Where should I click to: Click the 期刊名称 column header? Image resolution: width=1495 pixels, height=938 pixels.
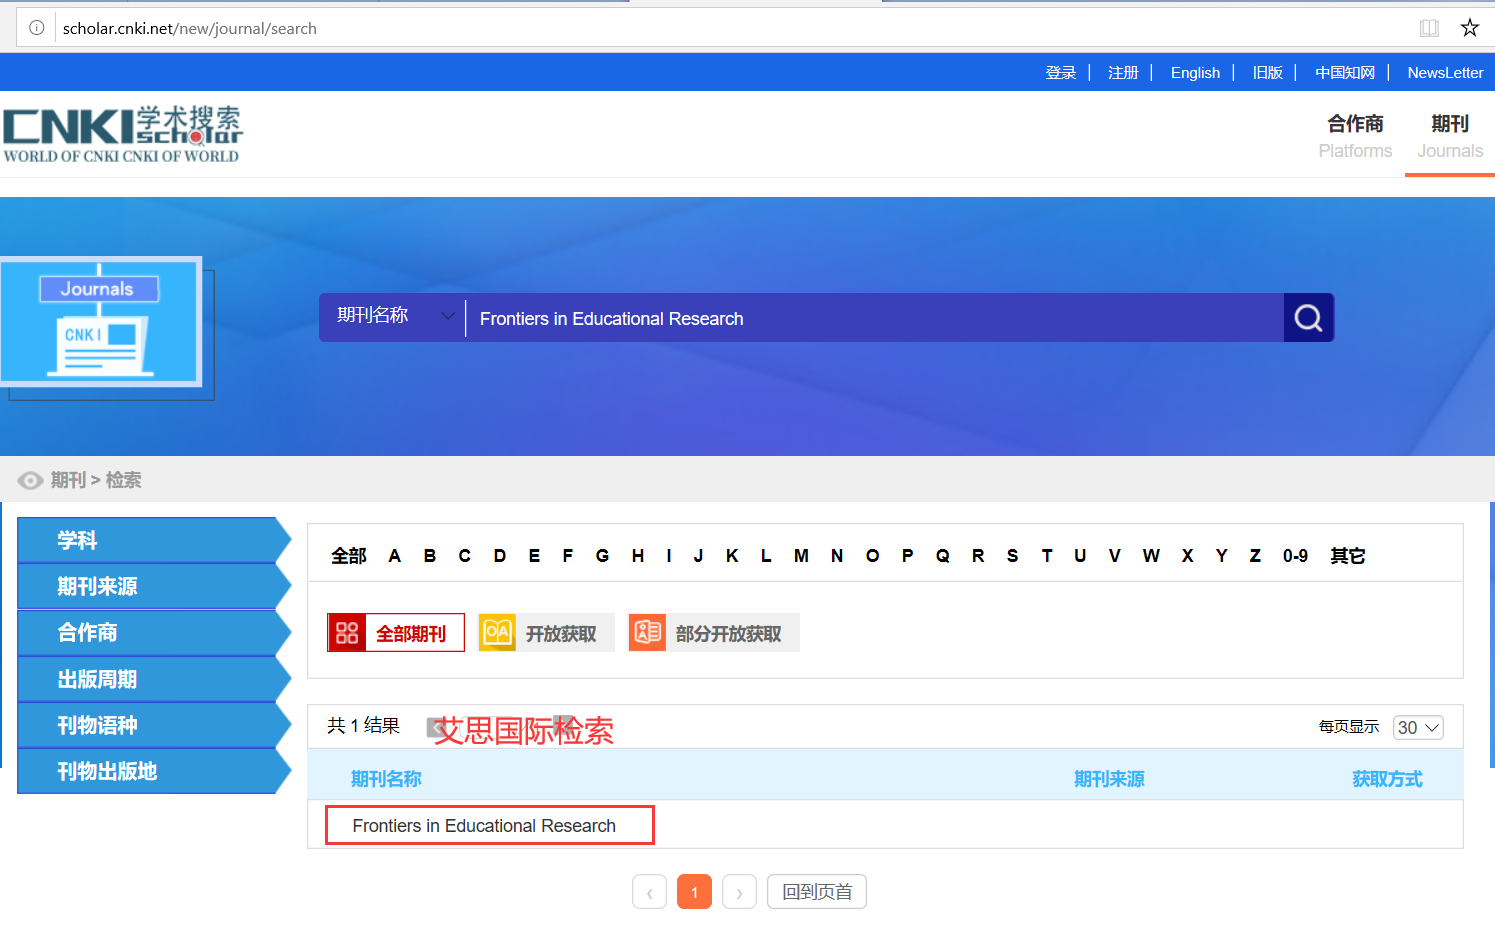pos(386,779)
